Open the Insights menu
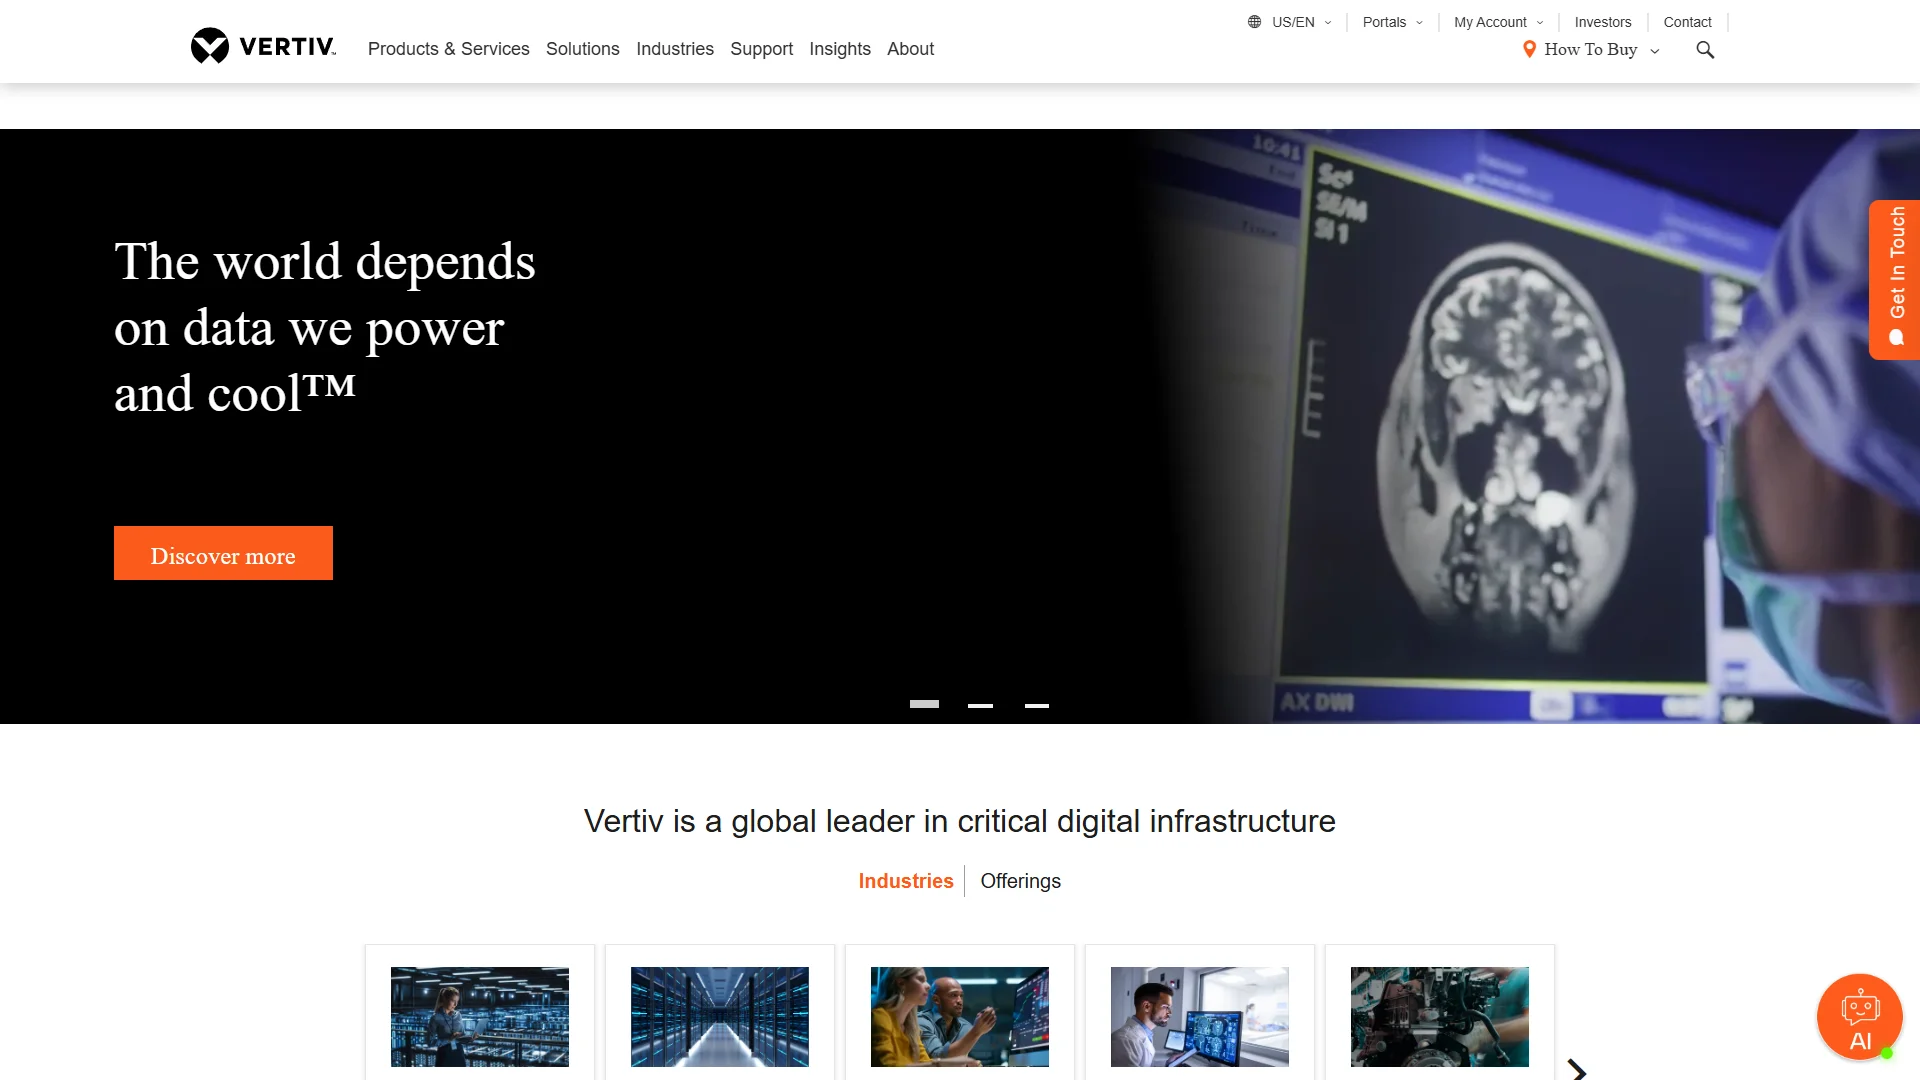 click(840, 49)
